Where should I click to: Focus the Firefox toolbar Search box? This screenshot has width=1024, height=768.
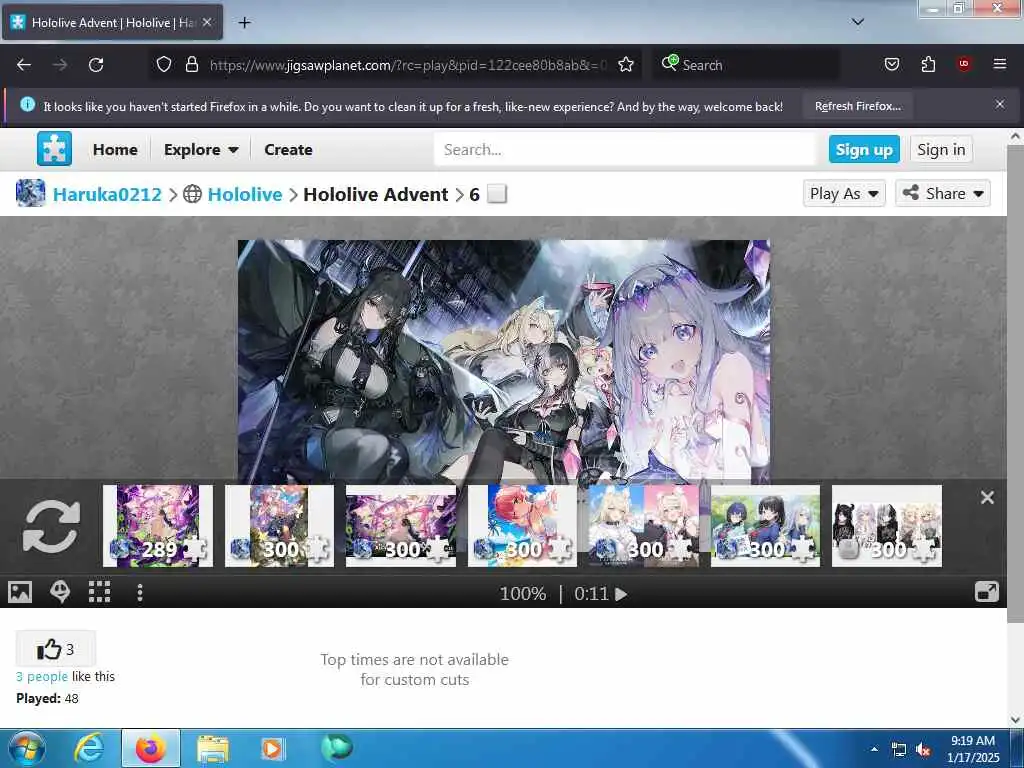tap(746, 65)
